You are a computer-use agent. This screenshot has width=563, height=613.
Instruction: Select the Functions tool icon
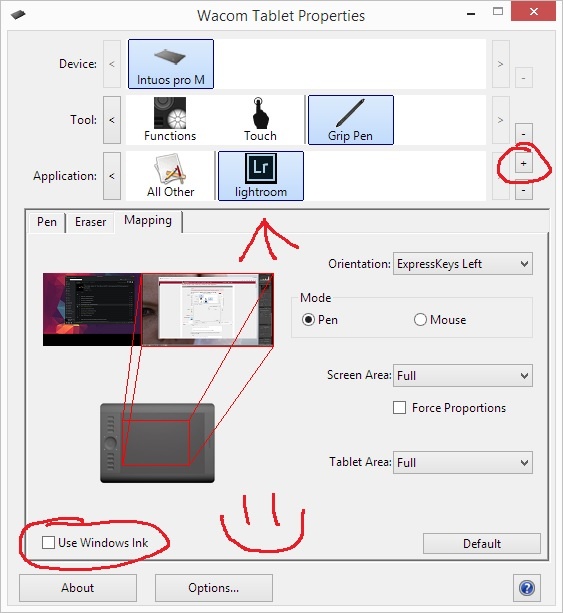click(170, 120)
